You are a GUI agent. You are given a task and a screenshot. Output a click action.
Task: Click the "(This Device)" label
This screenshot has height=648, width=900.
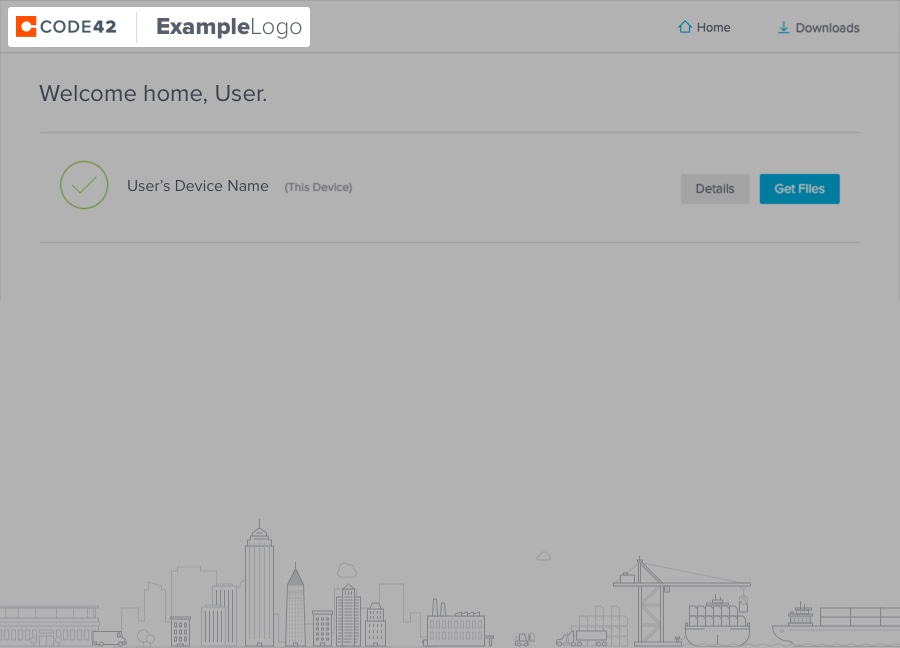coord(318,187)
